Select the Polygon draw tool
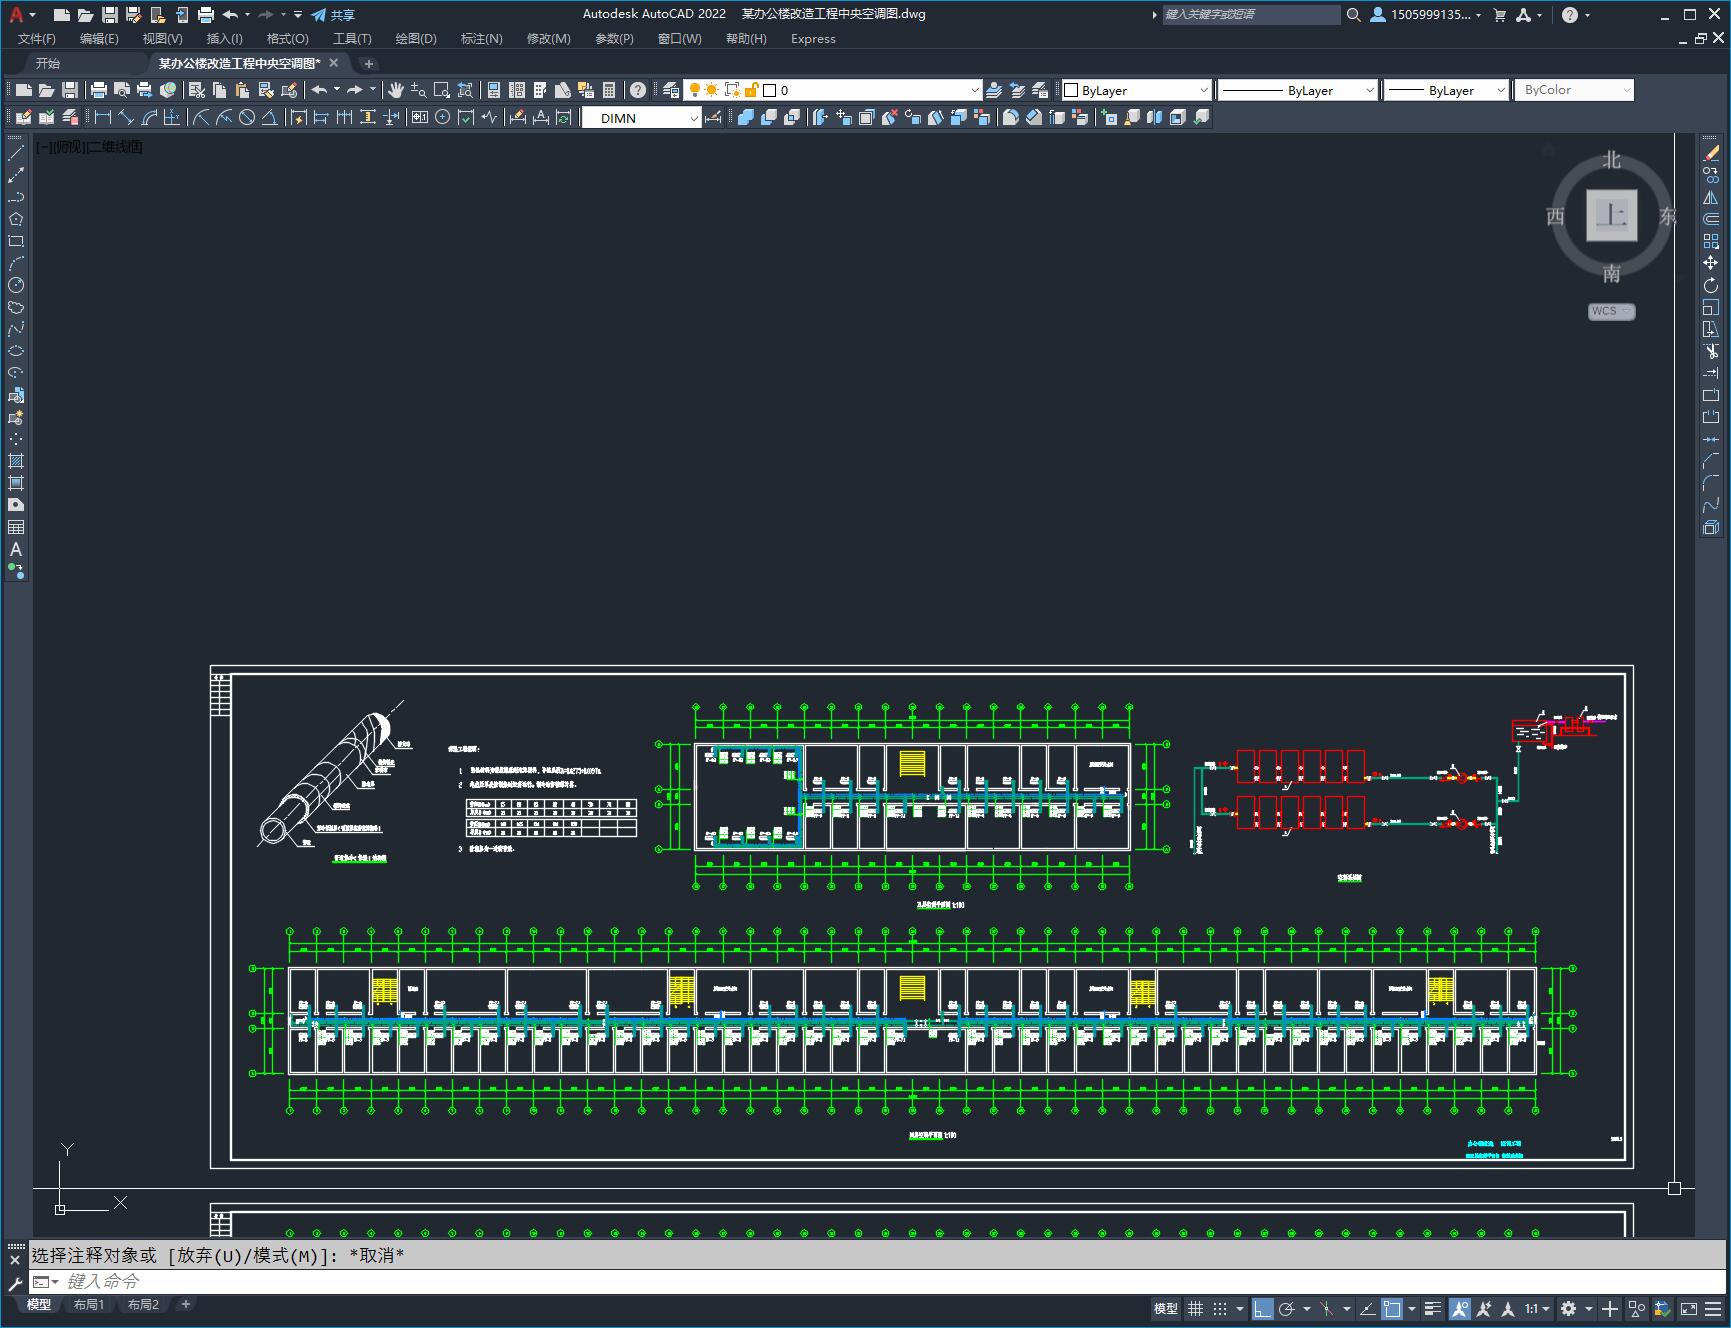 (x=16, y=219)
